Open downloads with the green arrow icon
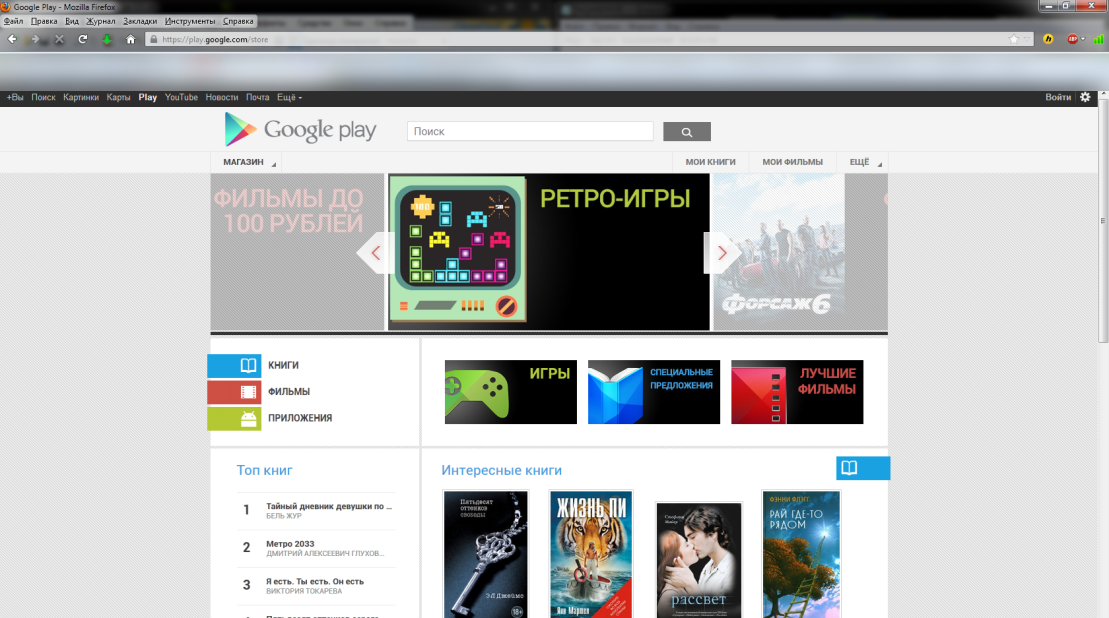 [107, 40]
